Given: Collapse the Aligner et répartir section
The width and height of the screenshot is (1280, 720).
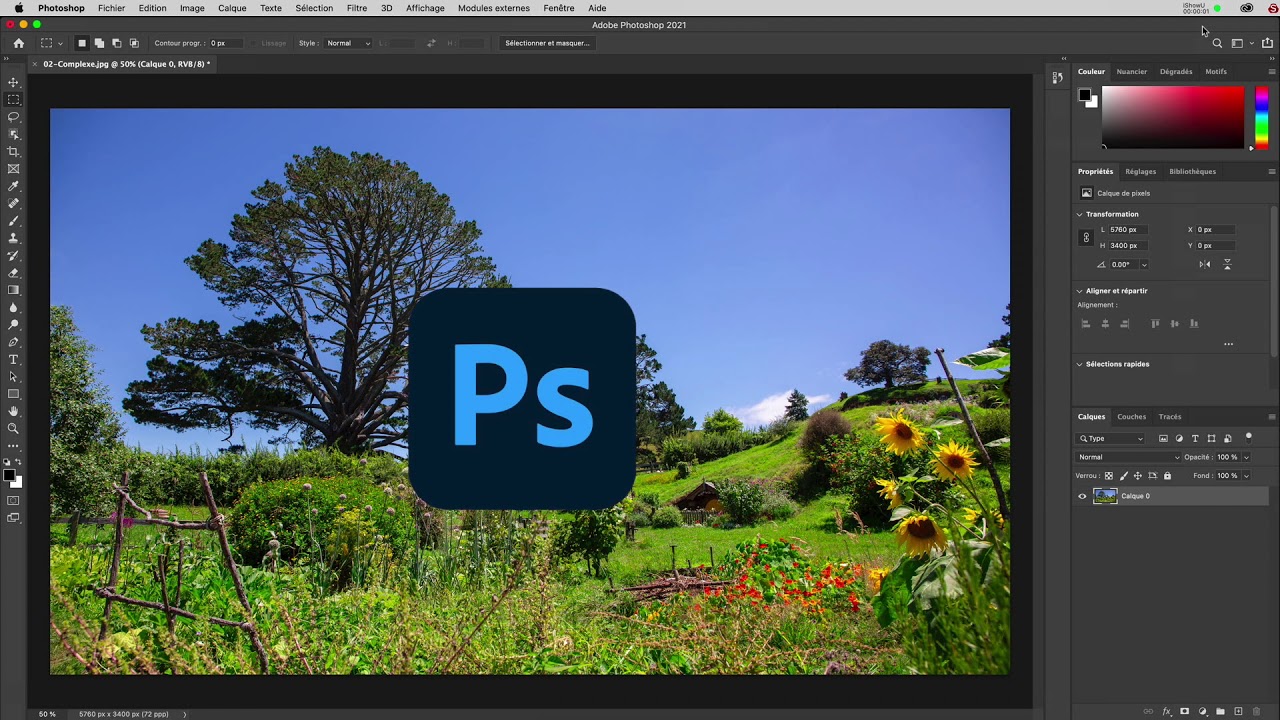Looking at the screenshot, I should click(1080, 291).
